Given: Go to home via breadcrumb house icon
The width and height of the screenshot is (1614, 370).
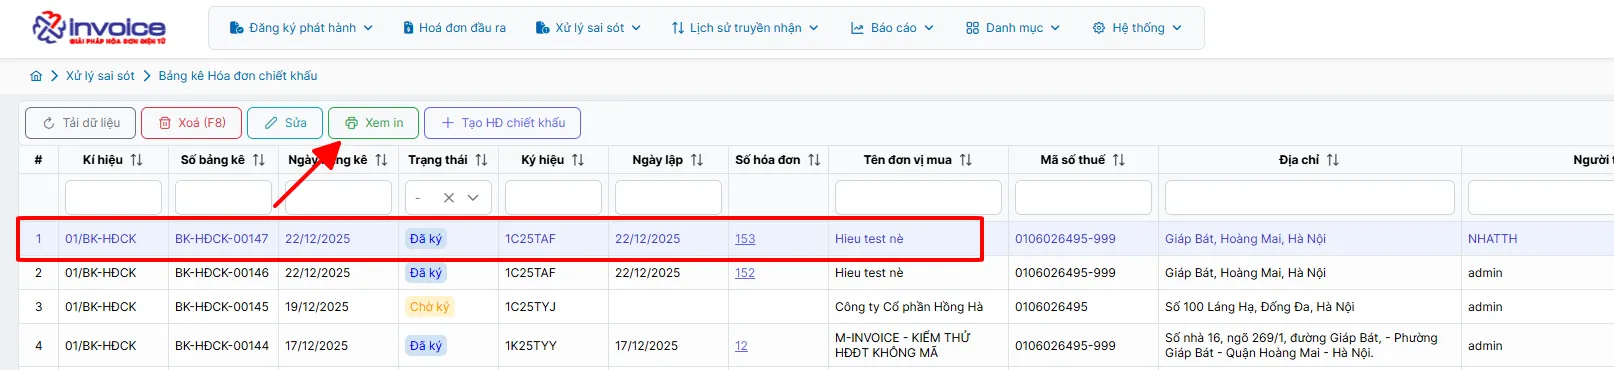Looking at the screenshot, I should point(36,76).
